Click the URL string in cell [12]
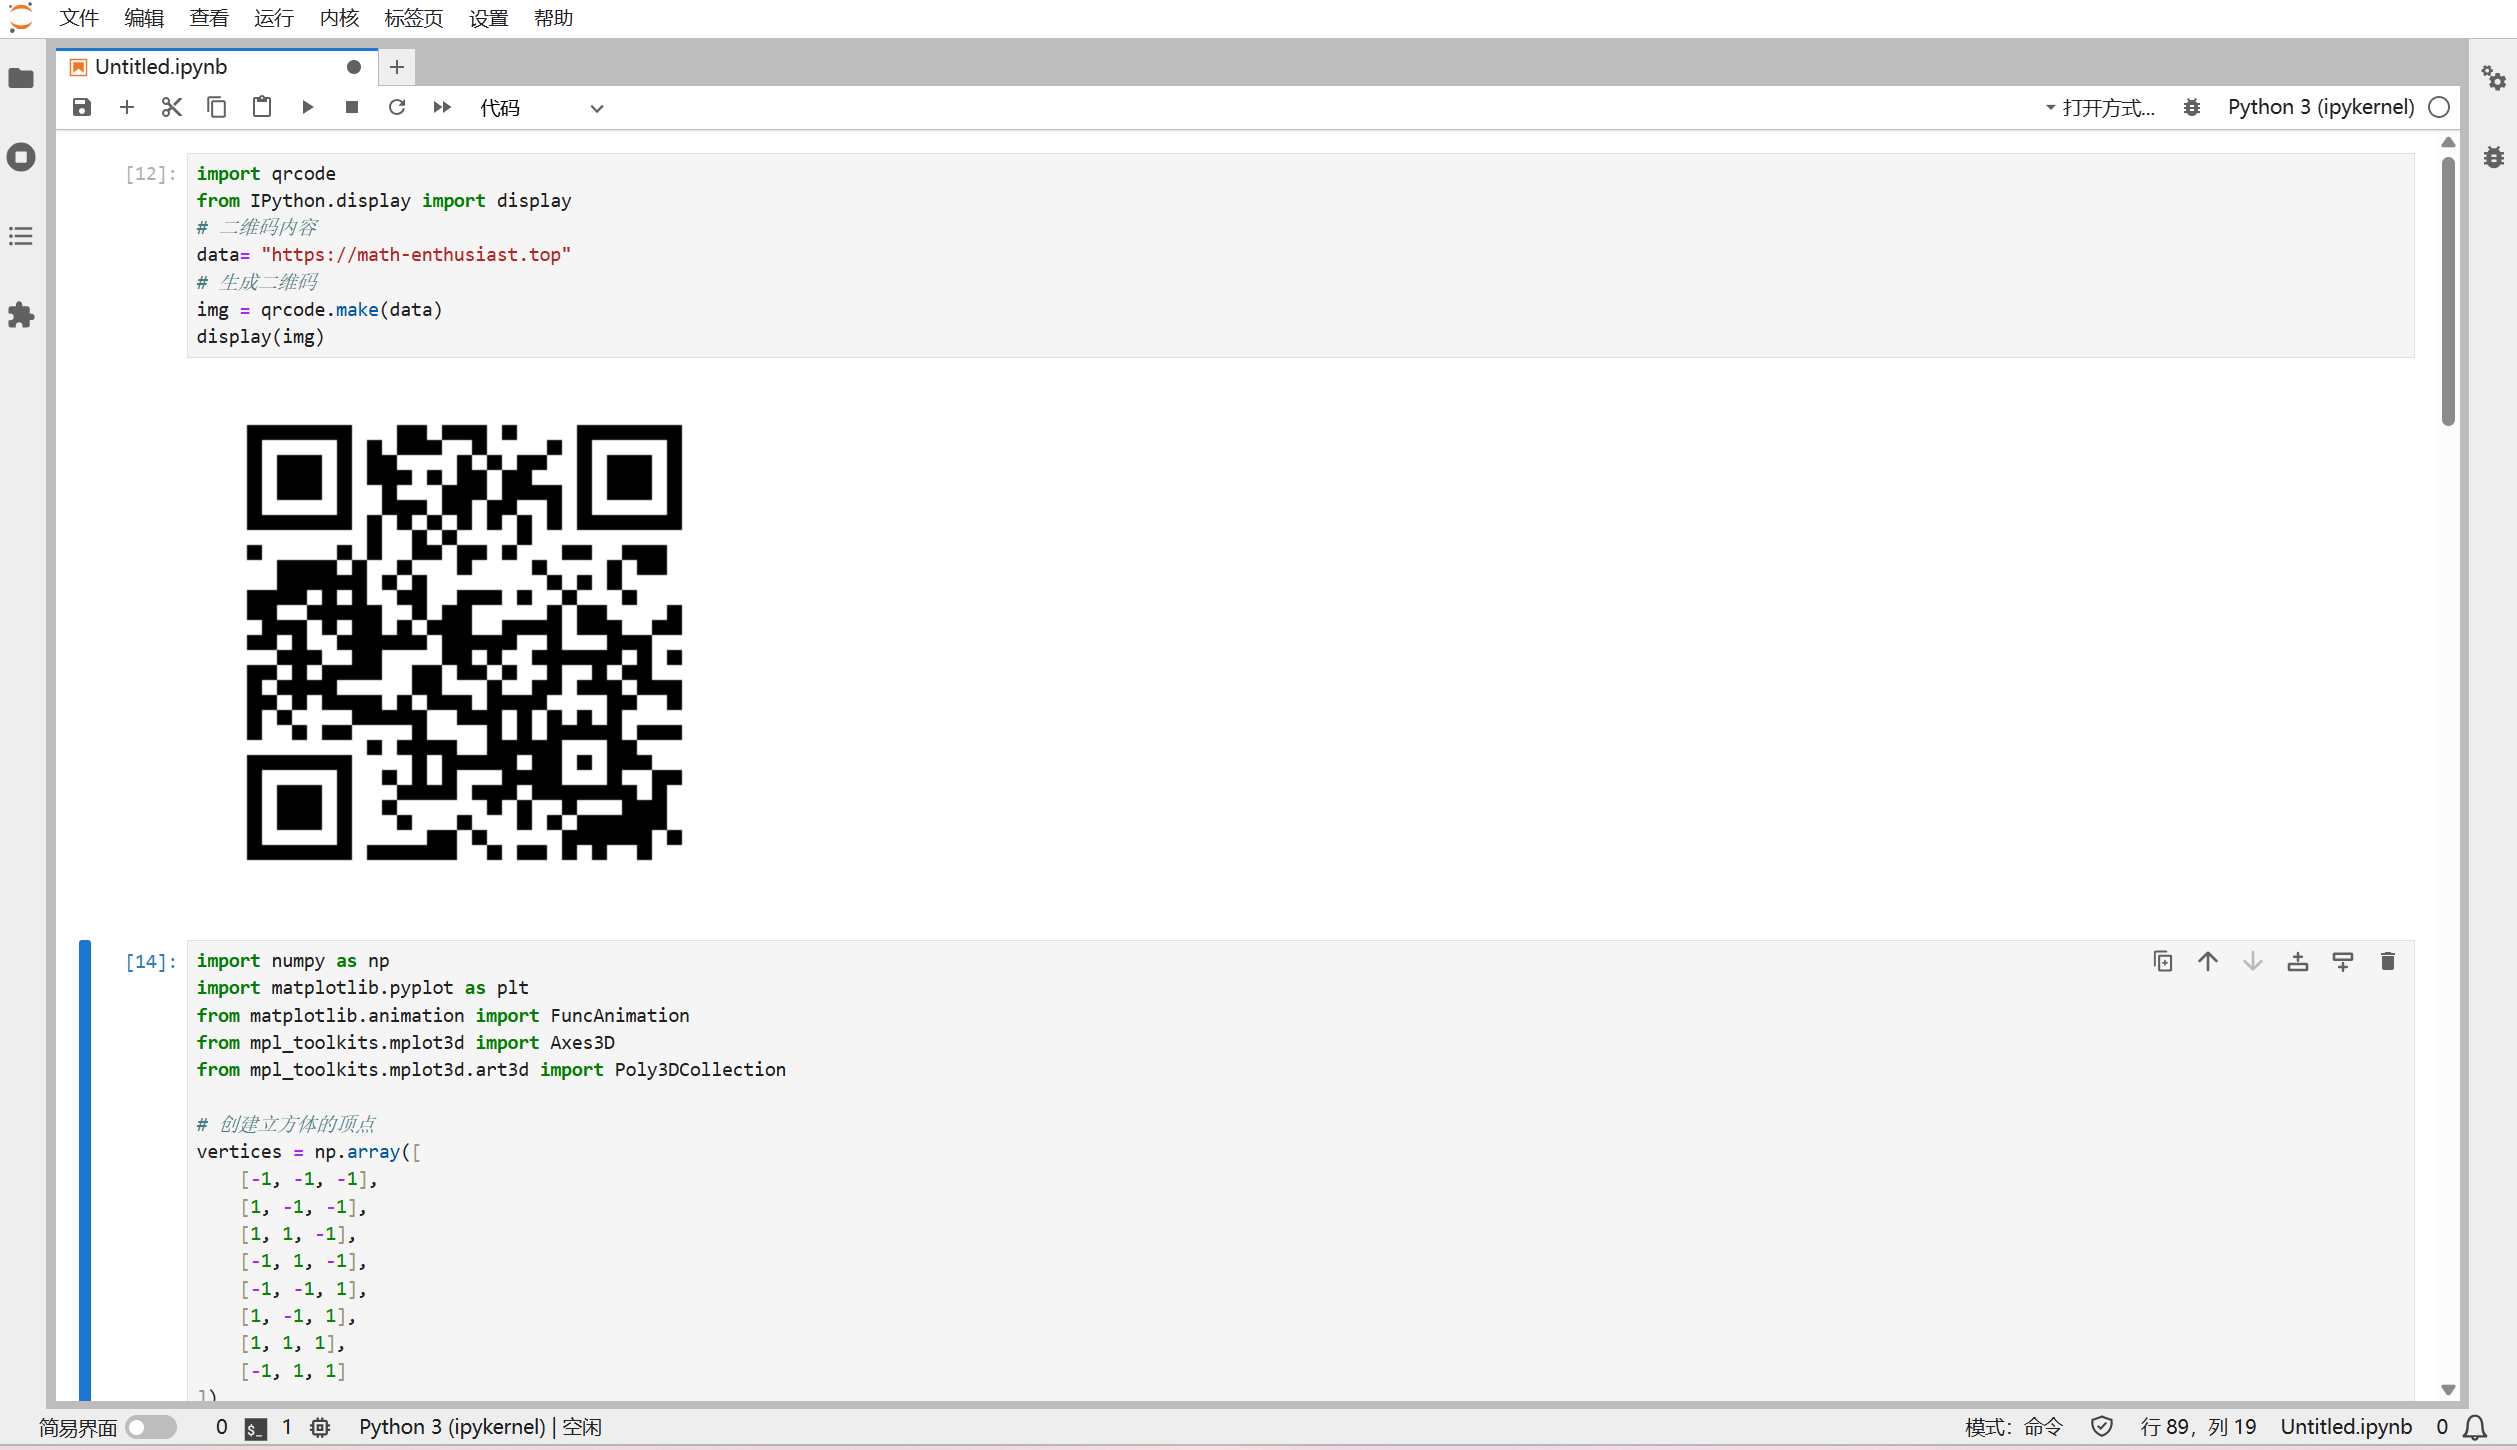The height and width of the screenshot is (1450, 2517). coord(416,255)
